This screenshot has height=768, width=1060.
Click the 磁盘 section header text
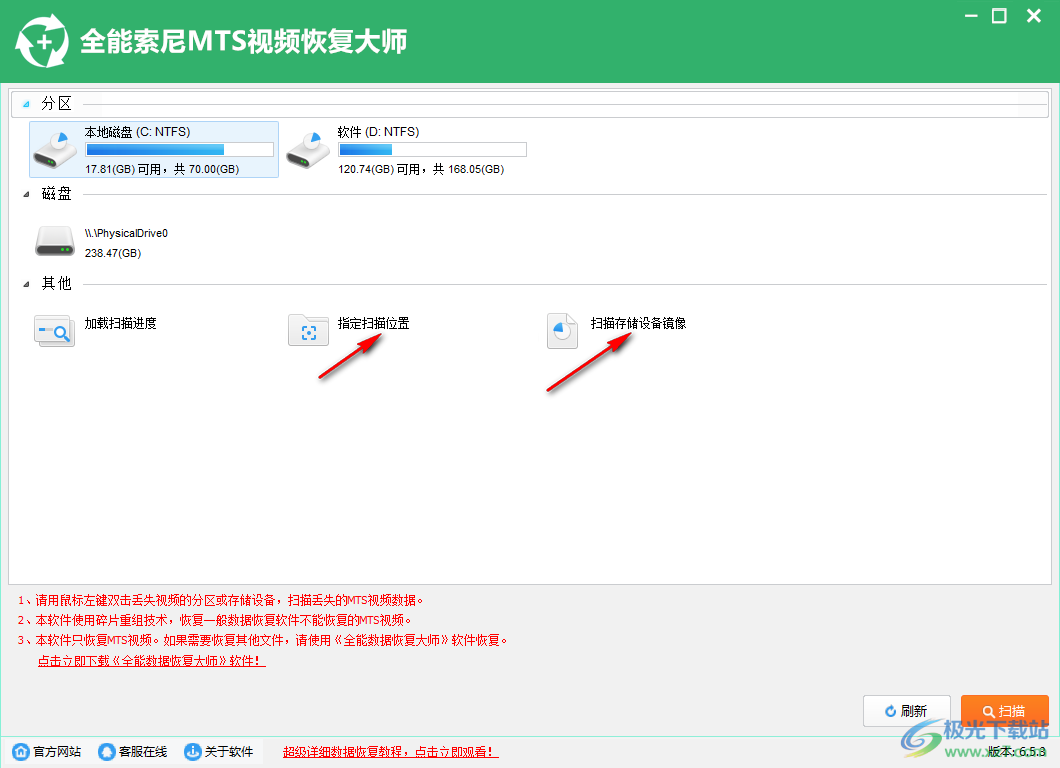(x=56, y=193)
